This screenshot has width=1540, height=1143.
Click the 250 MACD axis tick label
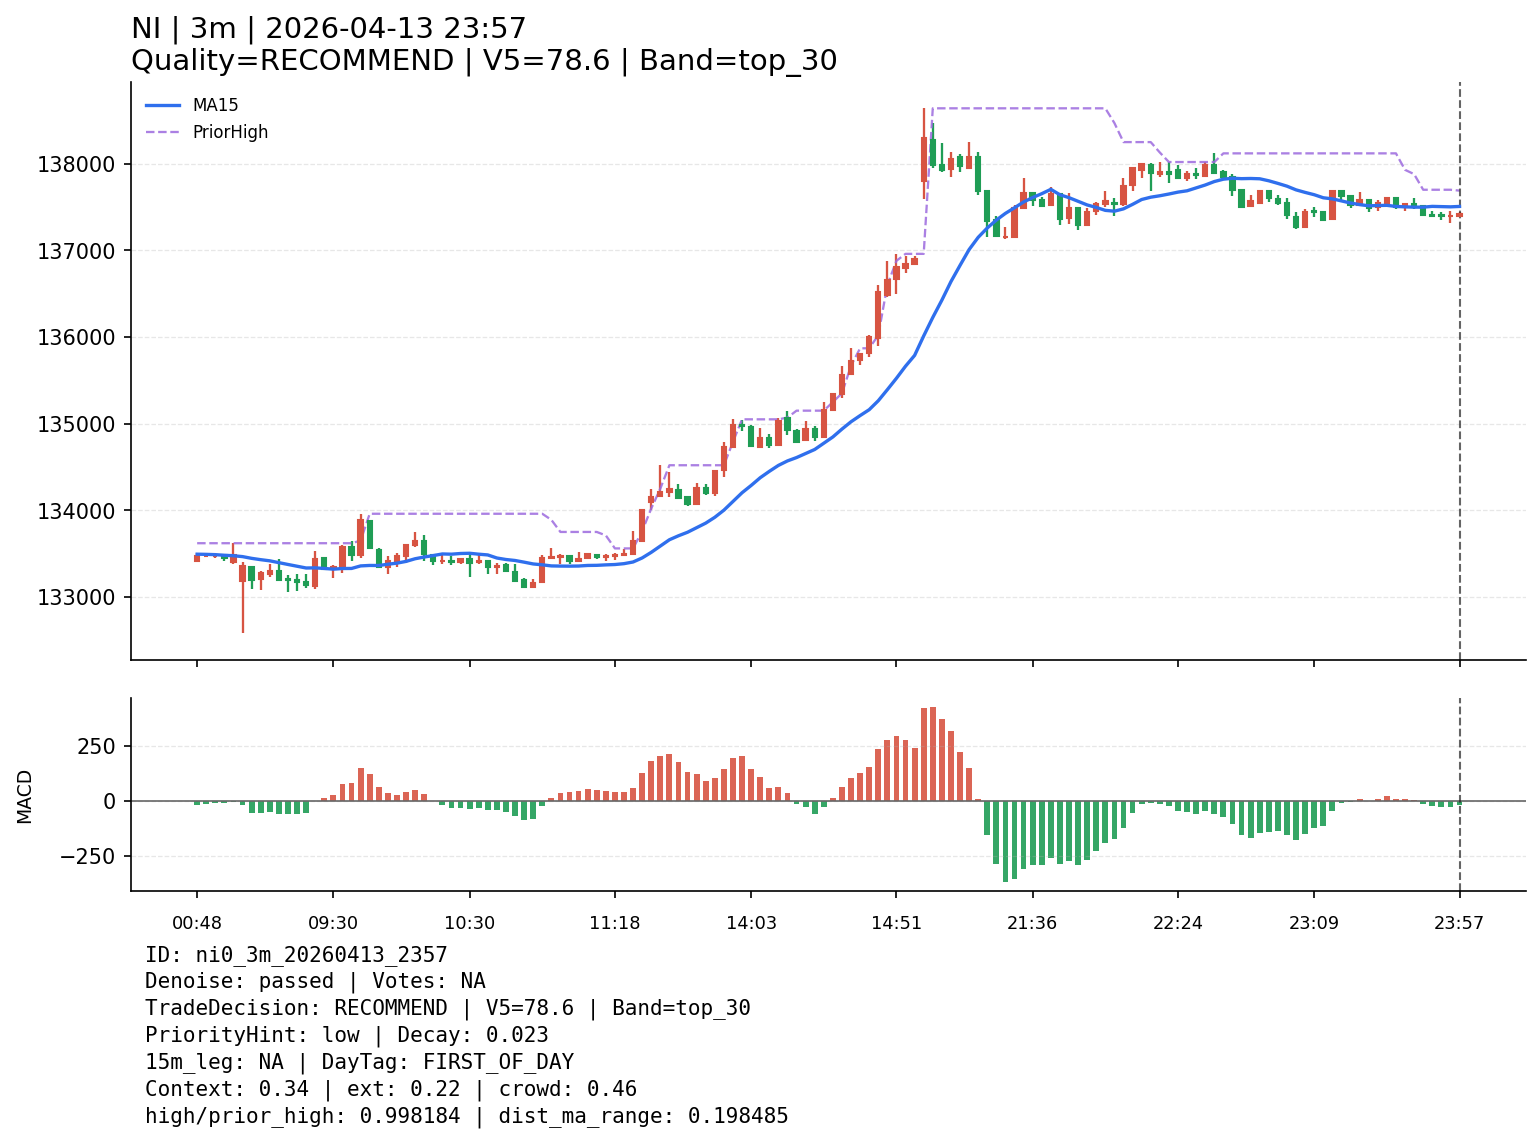97,746
